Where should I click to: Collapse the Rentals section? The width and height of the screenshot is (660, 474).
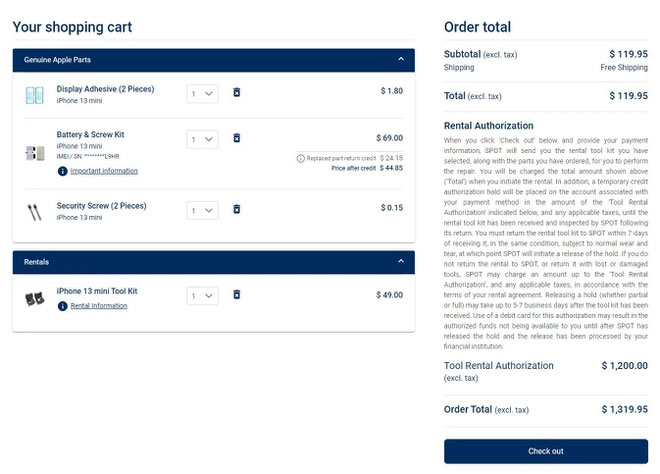coord(401,262)
